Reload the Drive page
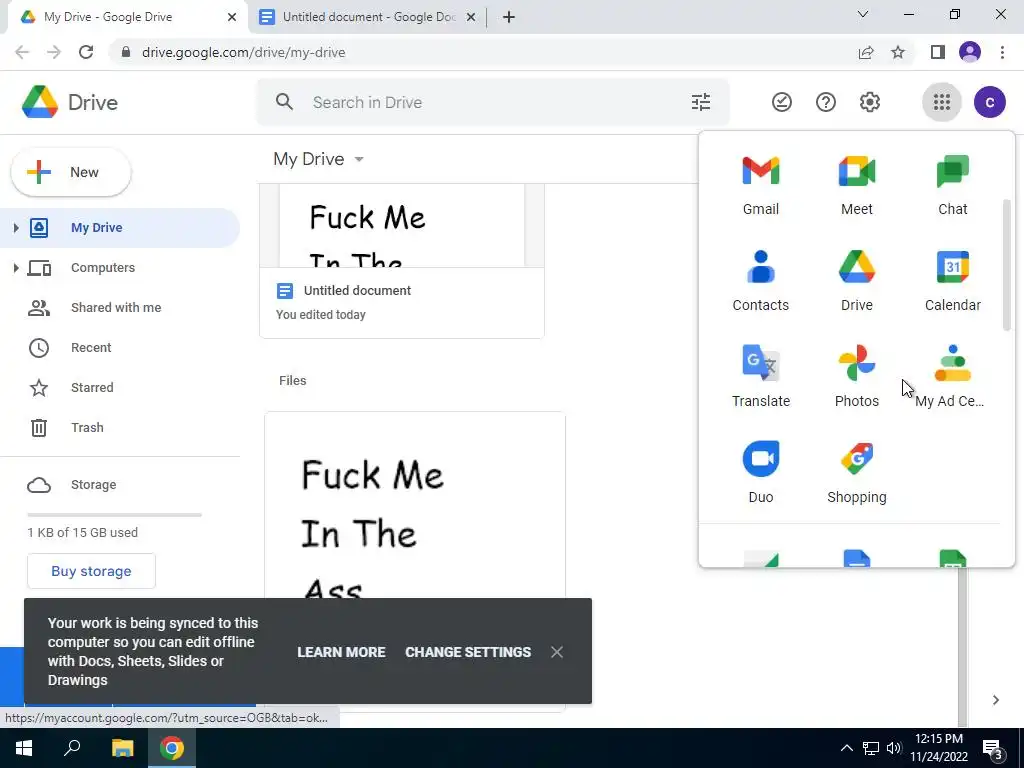1024x768 pixels. pos(86,52)
